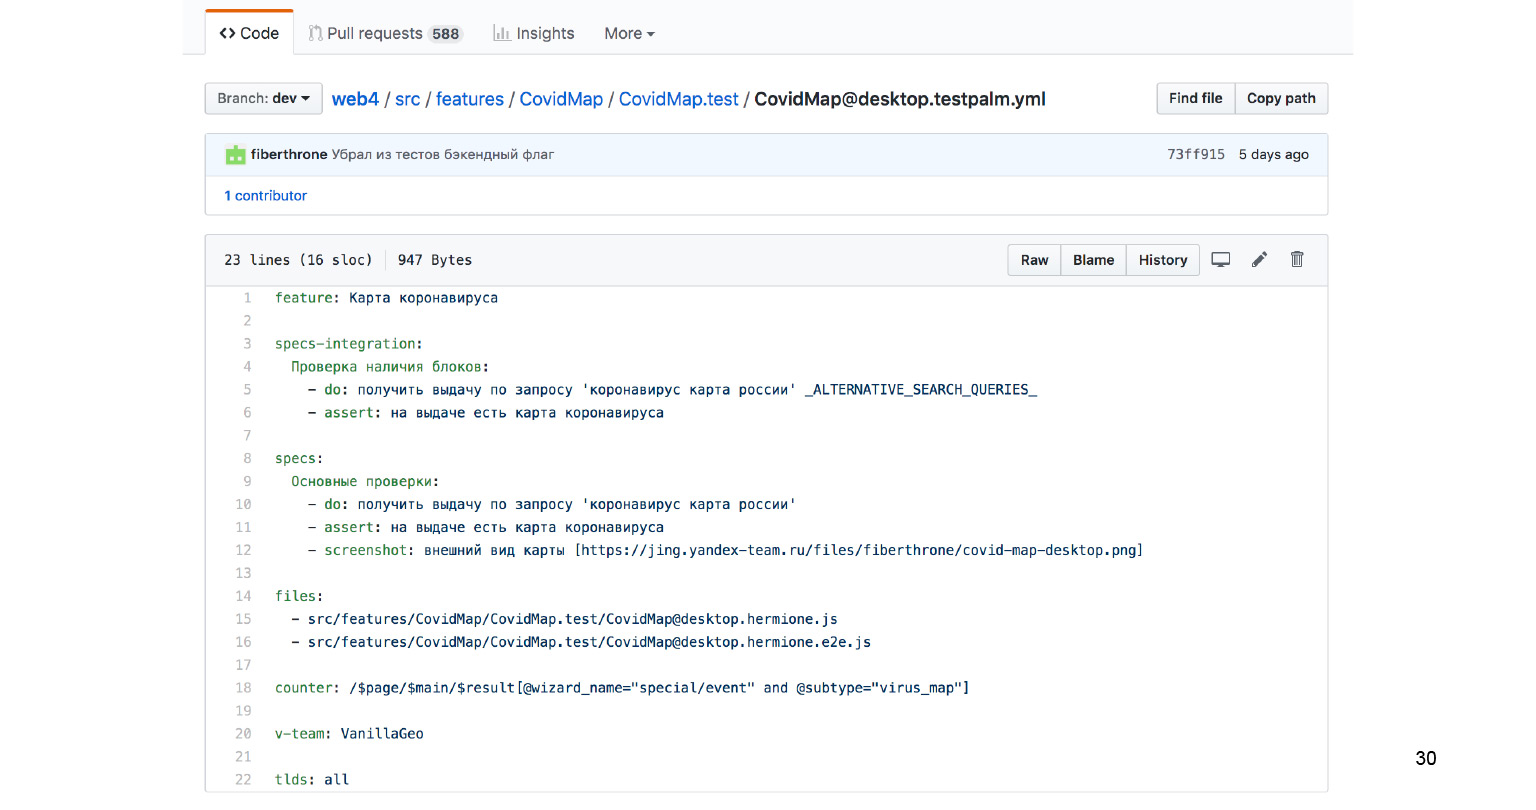Image resolution: width=1536 pixels, height=810 pixels.
Task: Click the Insights graph icon
Action: point(502,33)
